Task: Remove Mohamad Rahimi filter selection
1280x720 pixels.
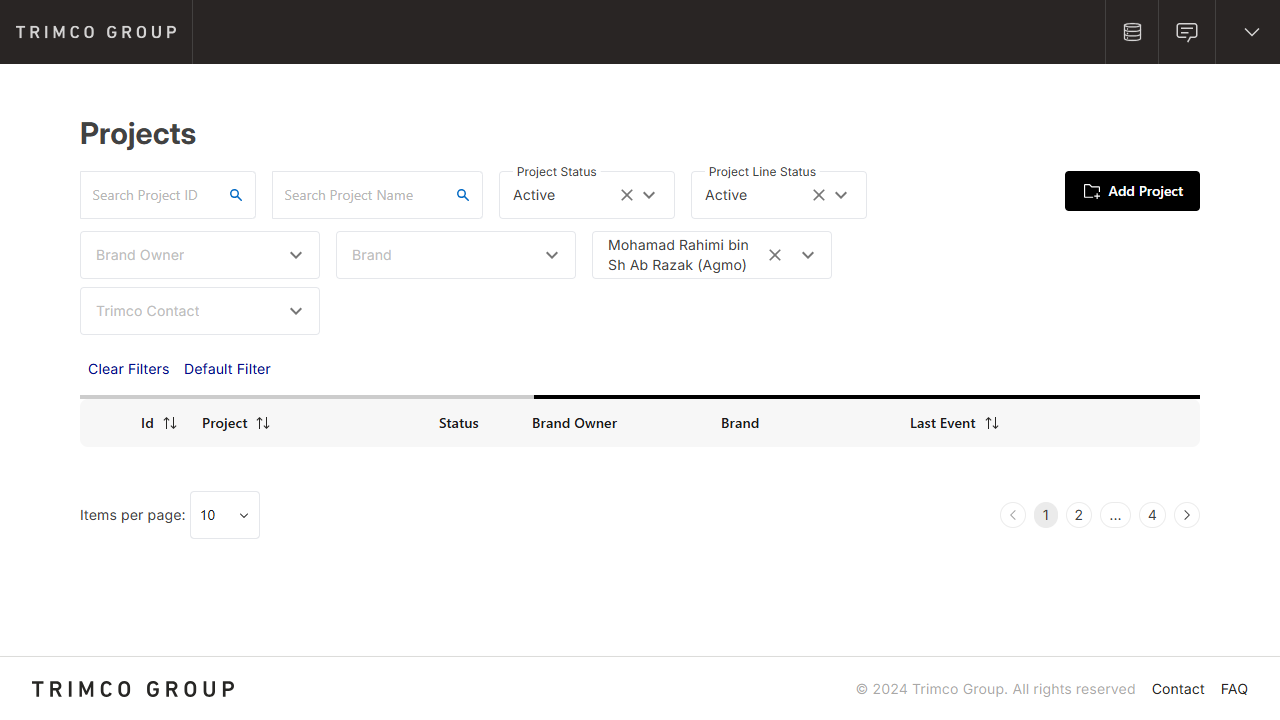Action: coord(775,255)
